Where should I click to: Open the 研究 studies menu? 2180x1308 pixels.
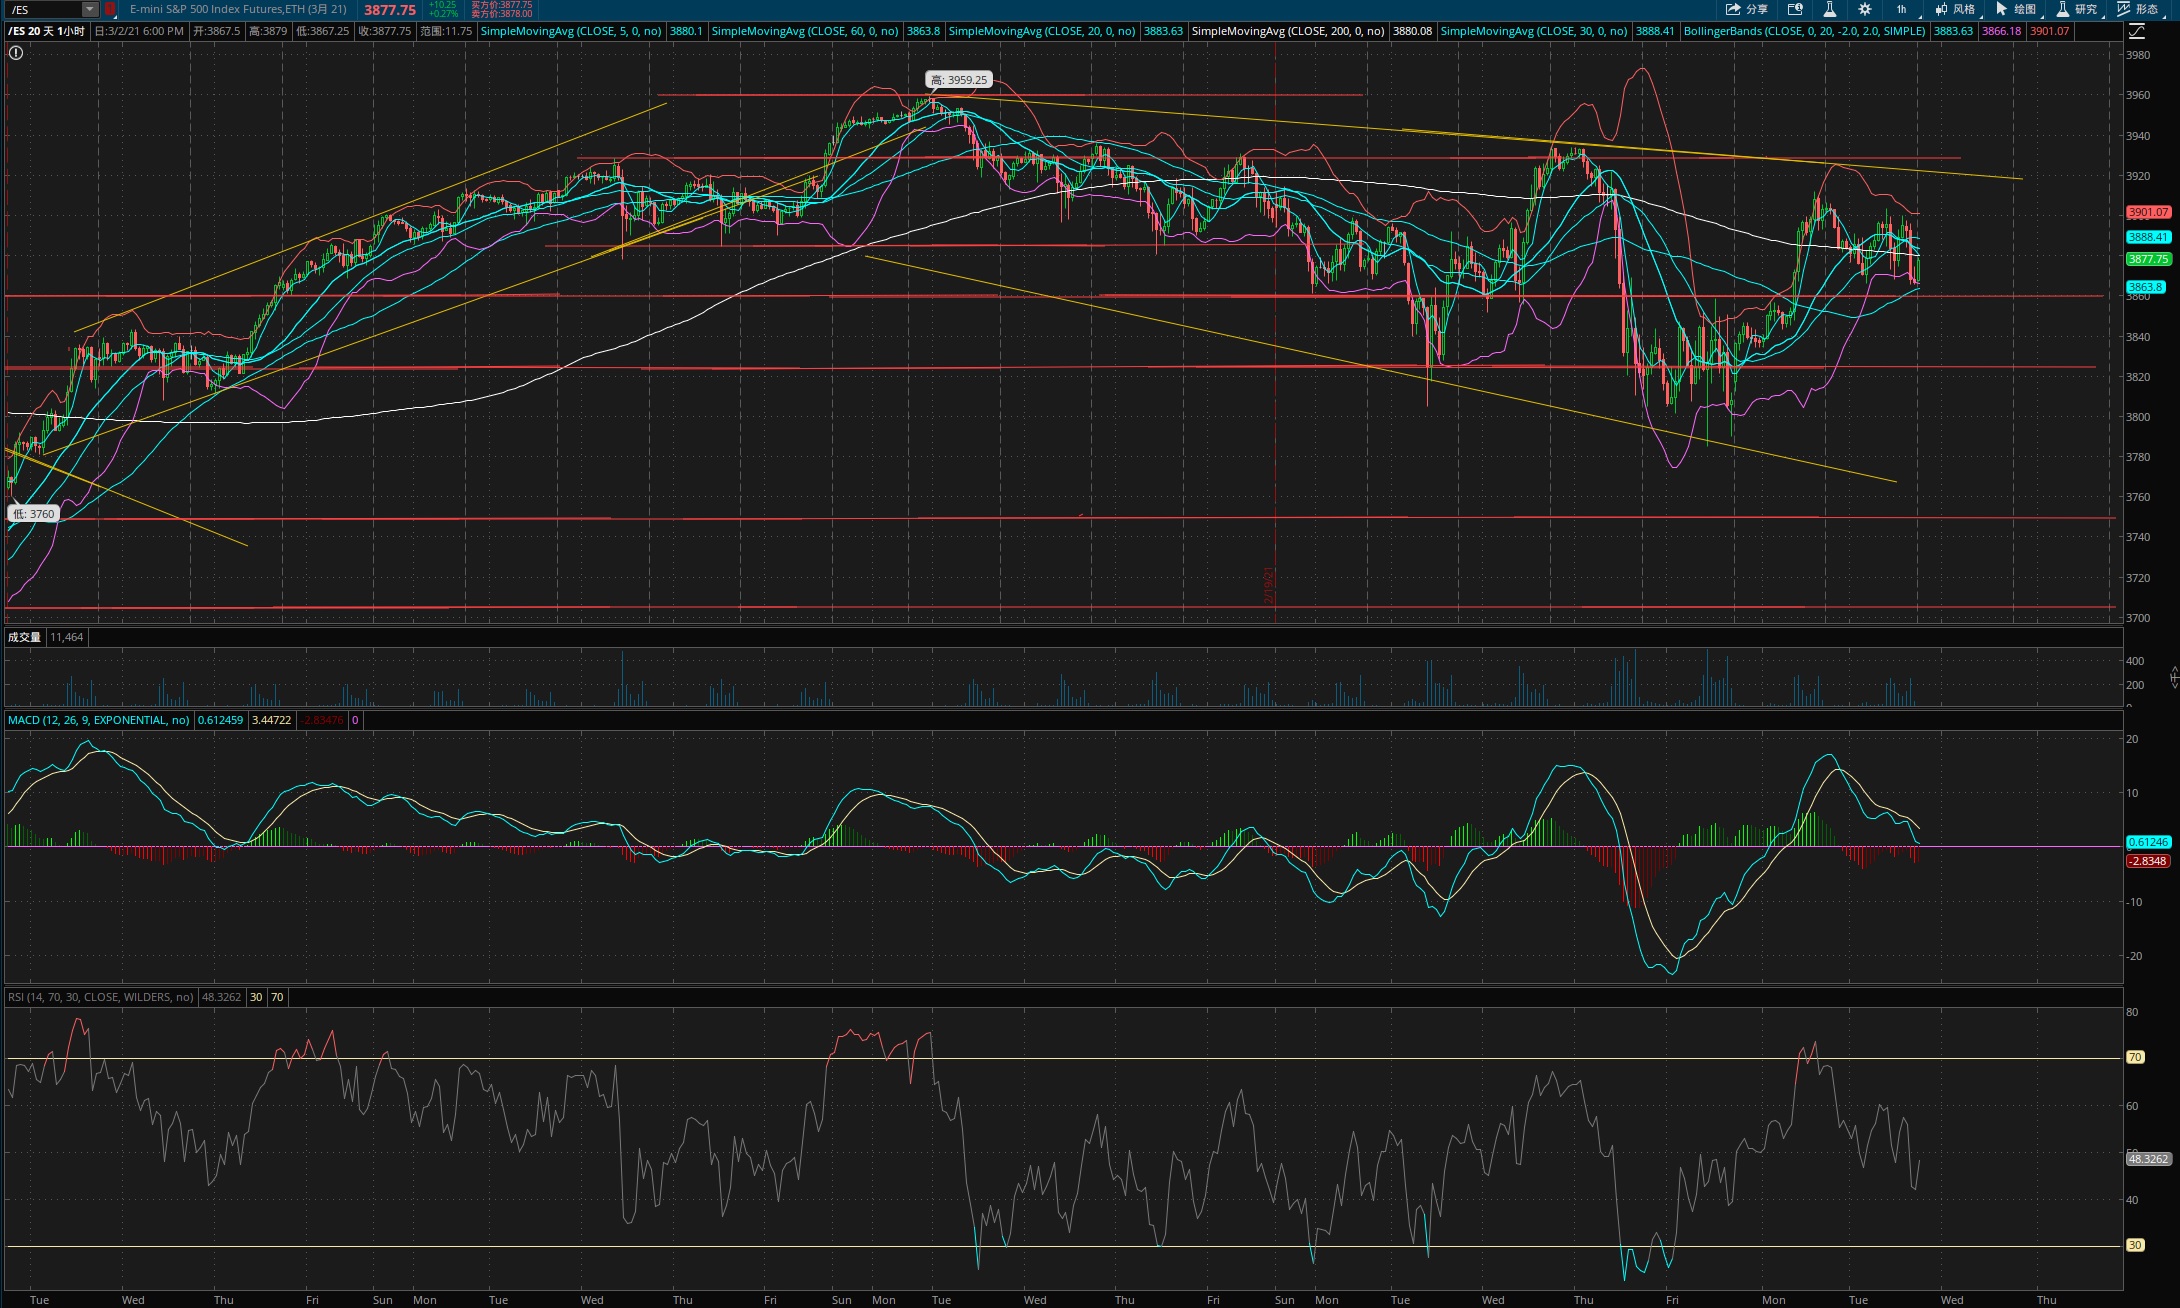(x=2077, y=9)
